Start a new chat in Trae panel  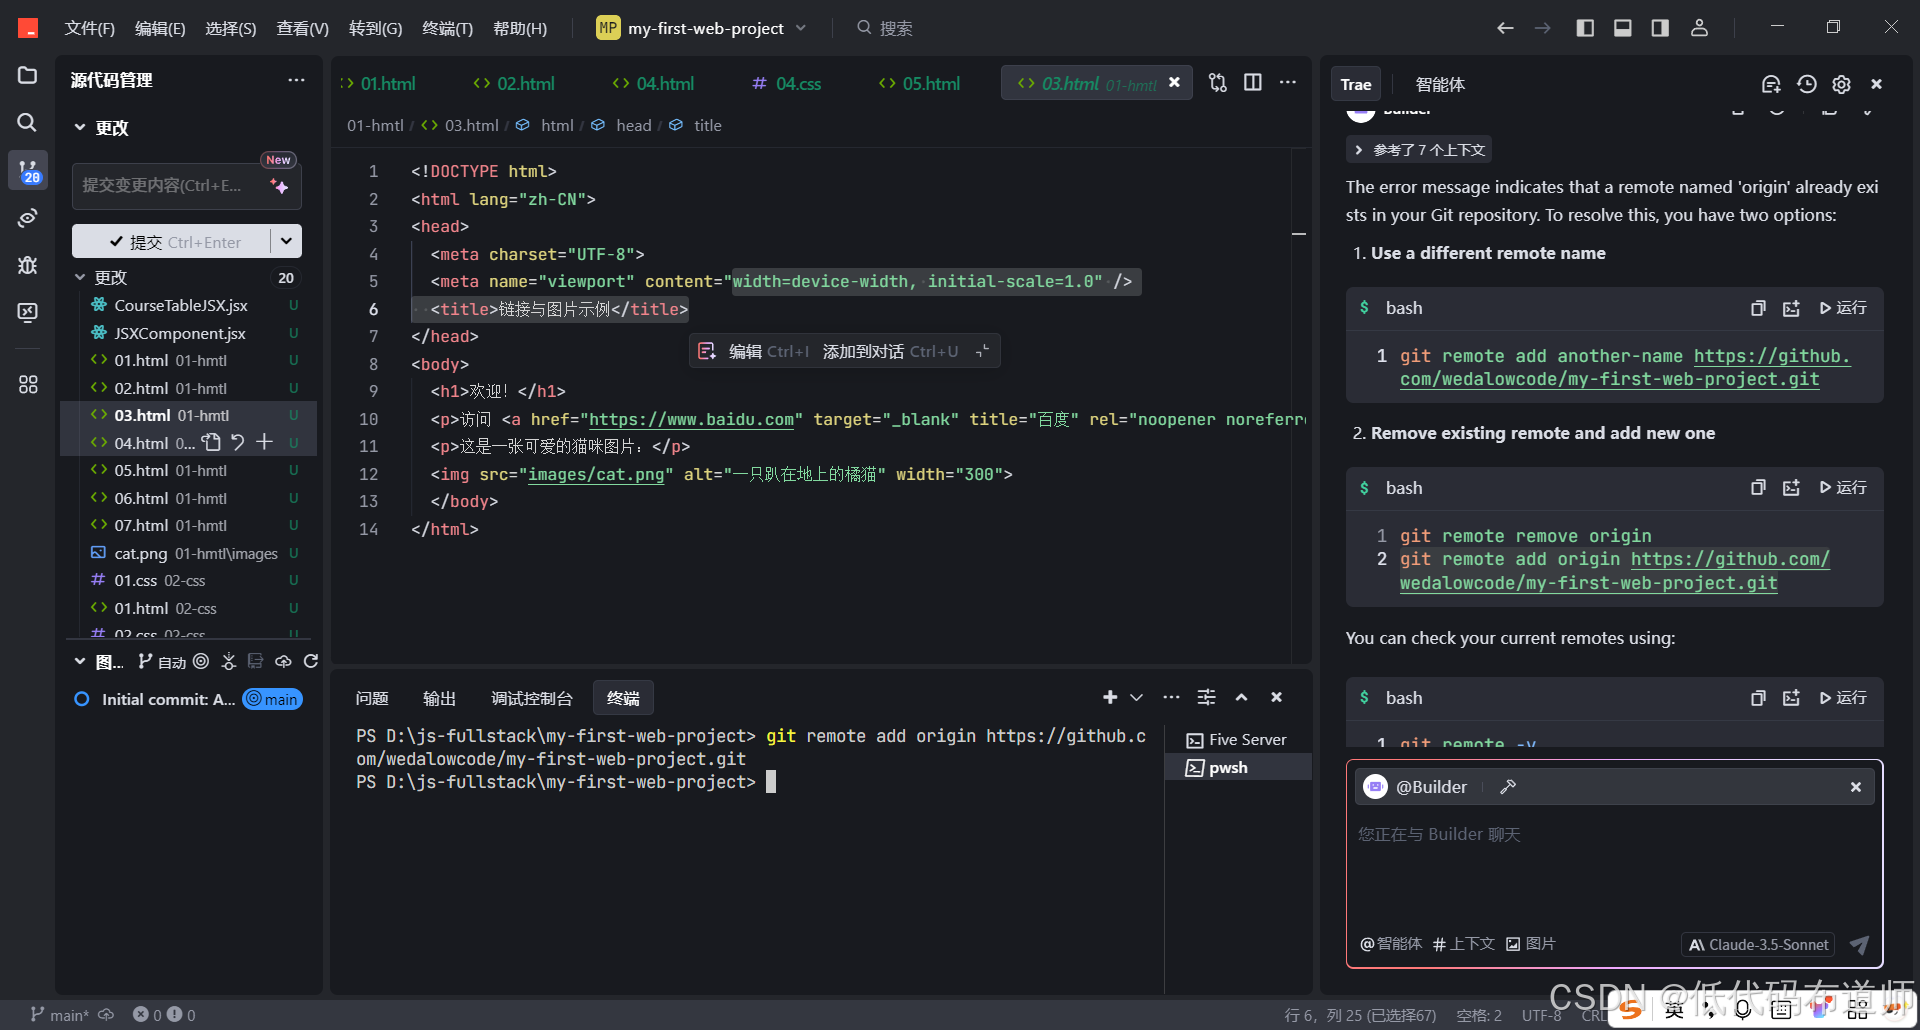pos(1771,84)
